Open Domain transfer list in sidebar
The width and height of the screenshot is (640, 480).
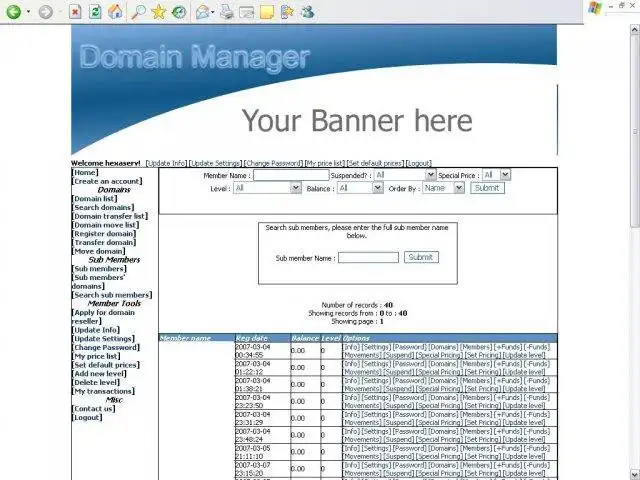(110, 216)
